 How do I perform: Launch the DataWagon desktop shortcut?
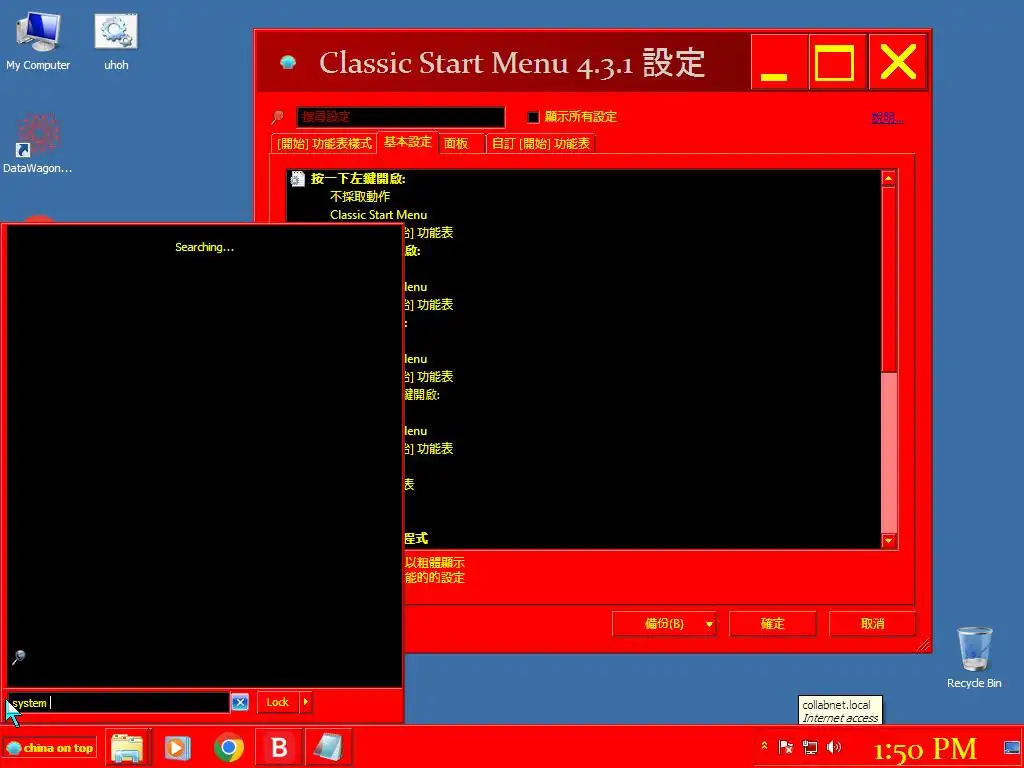point(38,143)
